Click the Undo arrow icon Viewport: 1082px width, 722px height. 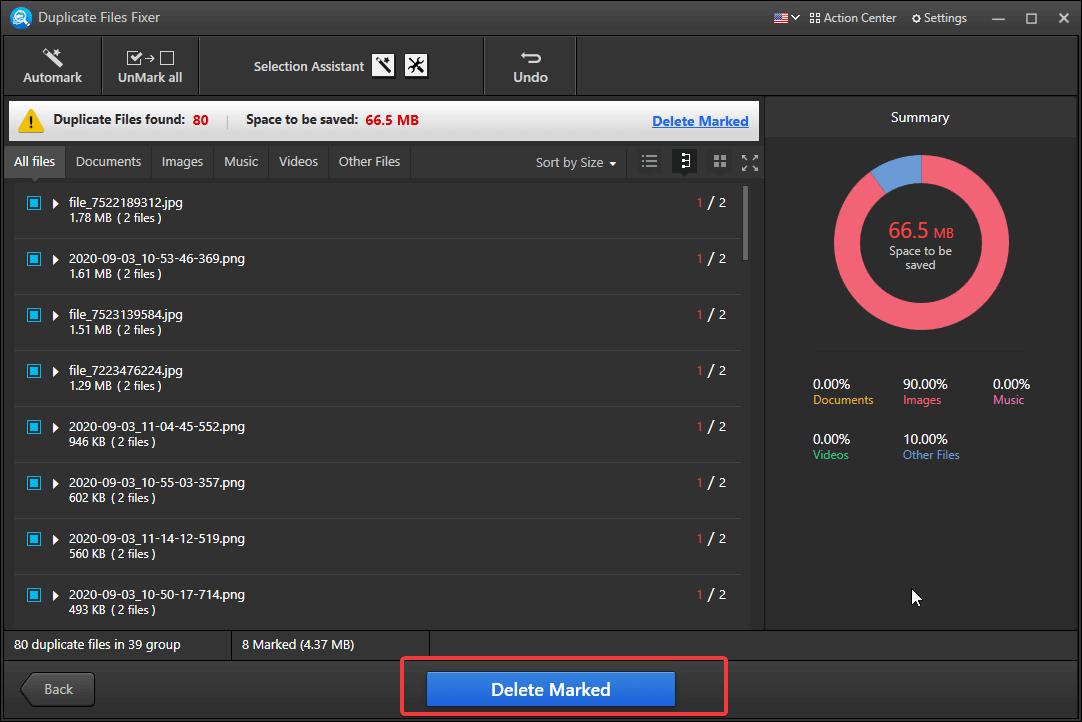point(531,57)
